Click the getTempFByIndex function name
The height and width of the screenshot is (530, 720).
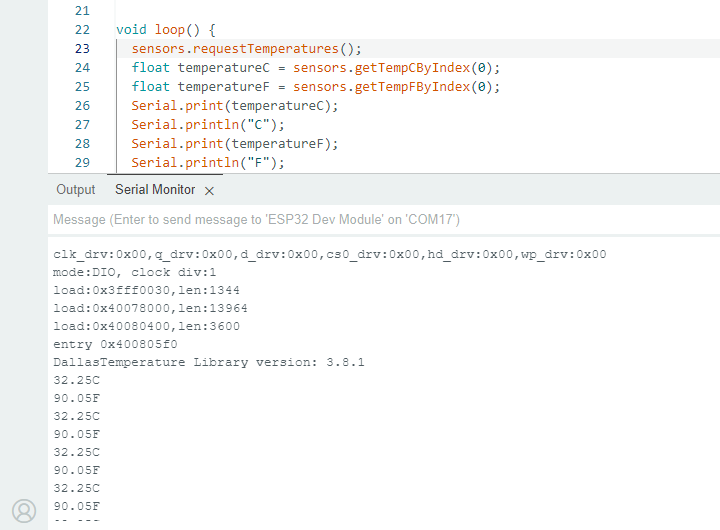coord(410,87)
